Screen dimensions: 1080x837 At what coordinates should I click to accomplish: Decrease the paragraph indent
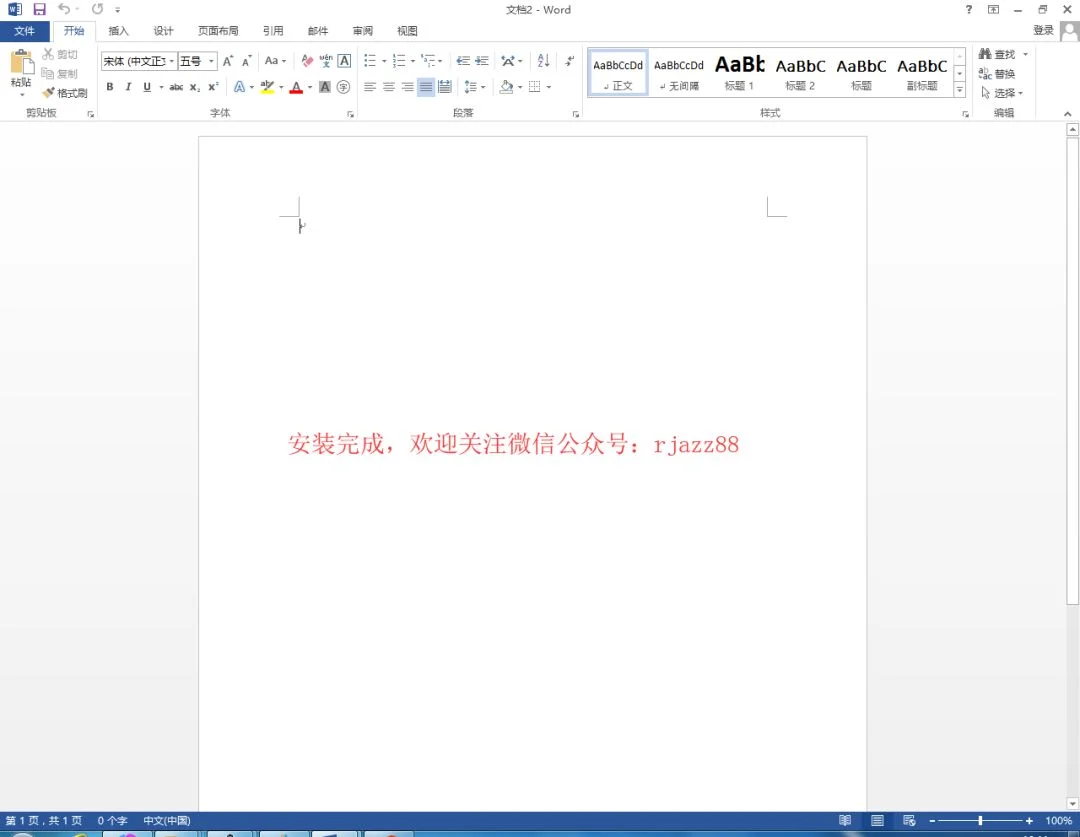coord(463,61)
